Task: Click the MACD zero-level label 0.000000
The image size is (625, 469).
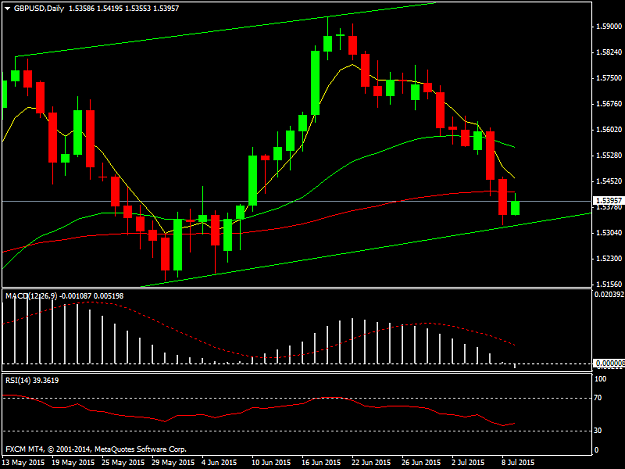Action: (x=609, y=363)
